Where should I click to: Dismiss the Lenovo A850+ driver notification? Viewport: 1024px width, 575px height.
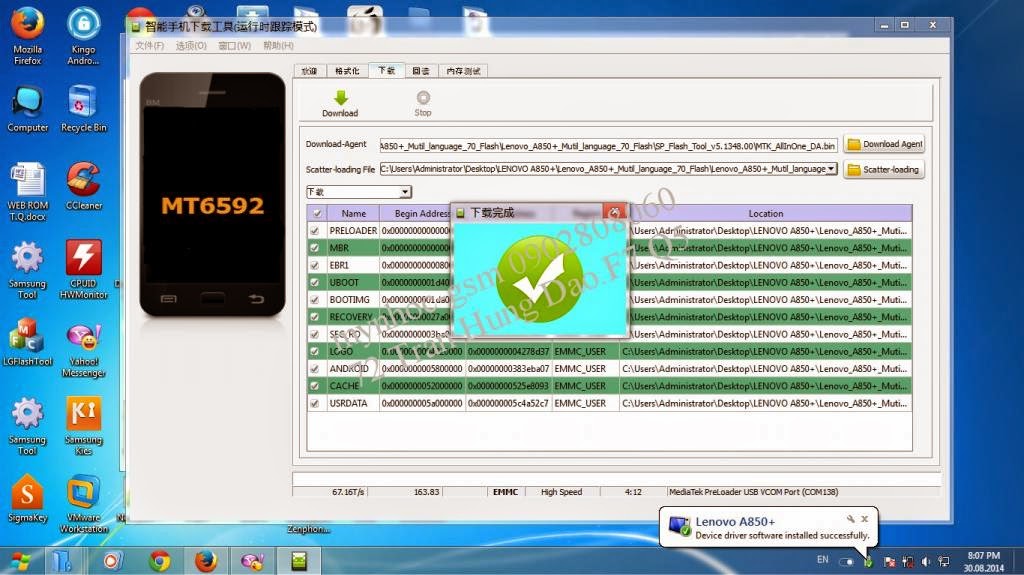coord(864,519)
